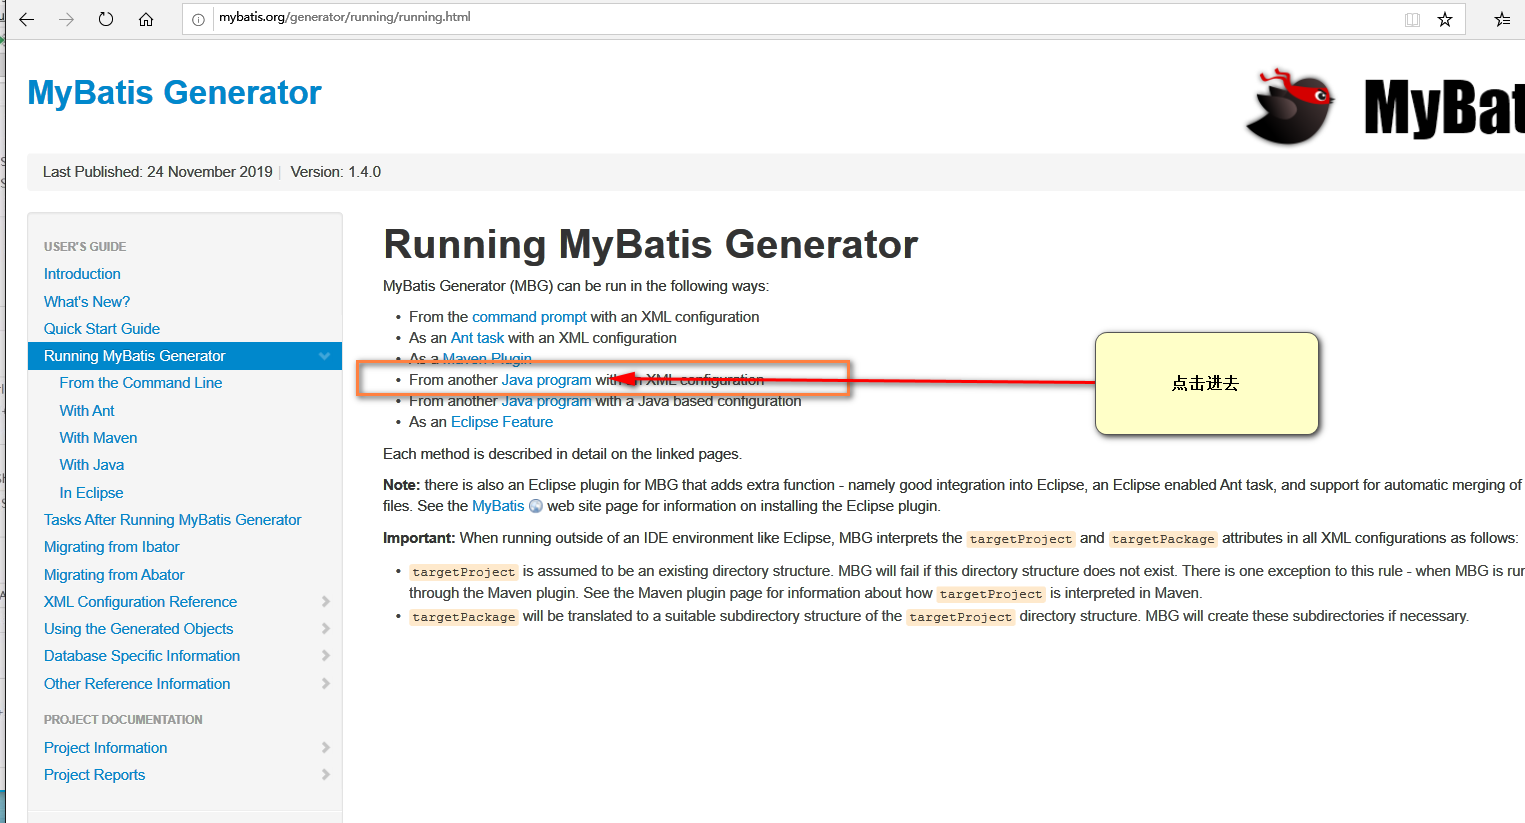Open Migrating from Abator page

tap(114, 575)
